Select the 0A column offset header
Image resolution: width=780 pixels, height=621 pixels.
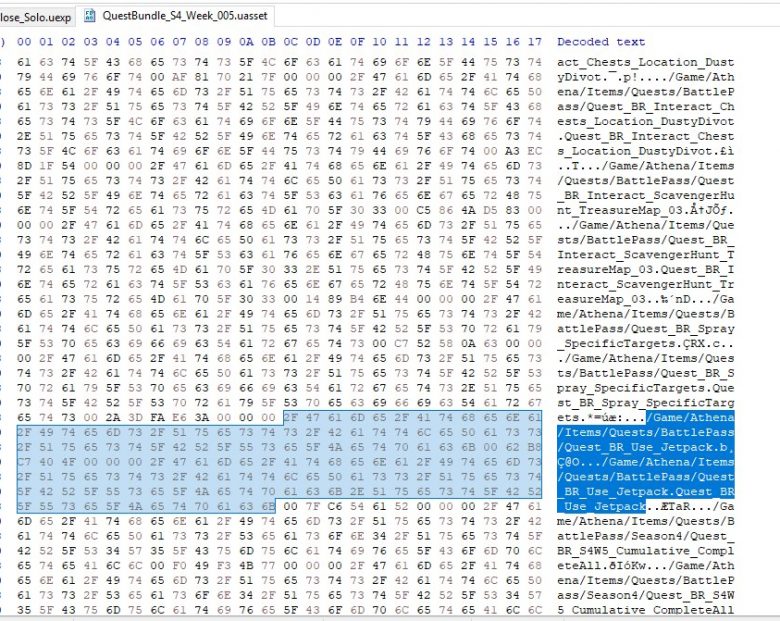coord(246,42)
